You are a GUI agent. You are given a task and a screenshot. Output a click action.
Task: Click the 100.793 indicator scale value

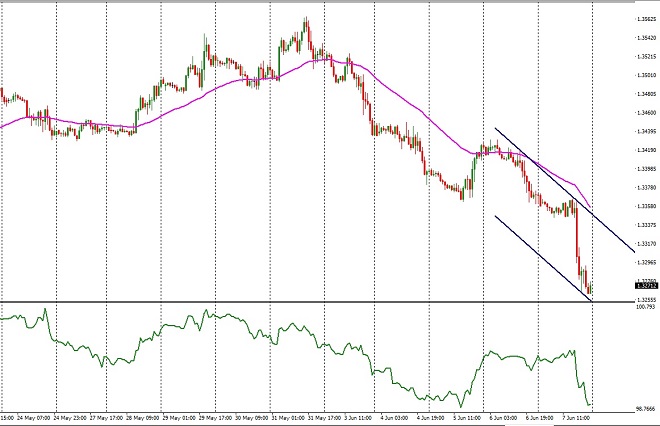[647, 306]
